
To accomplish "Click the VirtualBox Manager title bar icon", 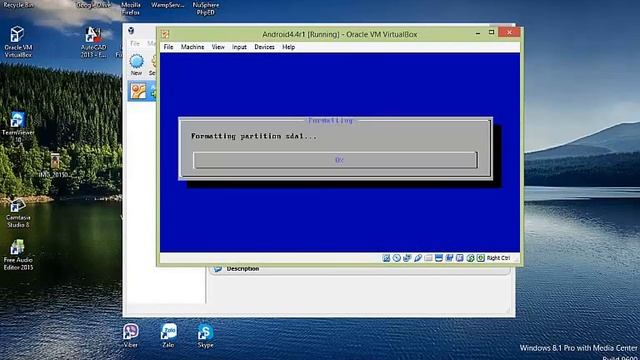I will (131, 30).
